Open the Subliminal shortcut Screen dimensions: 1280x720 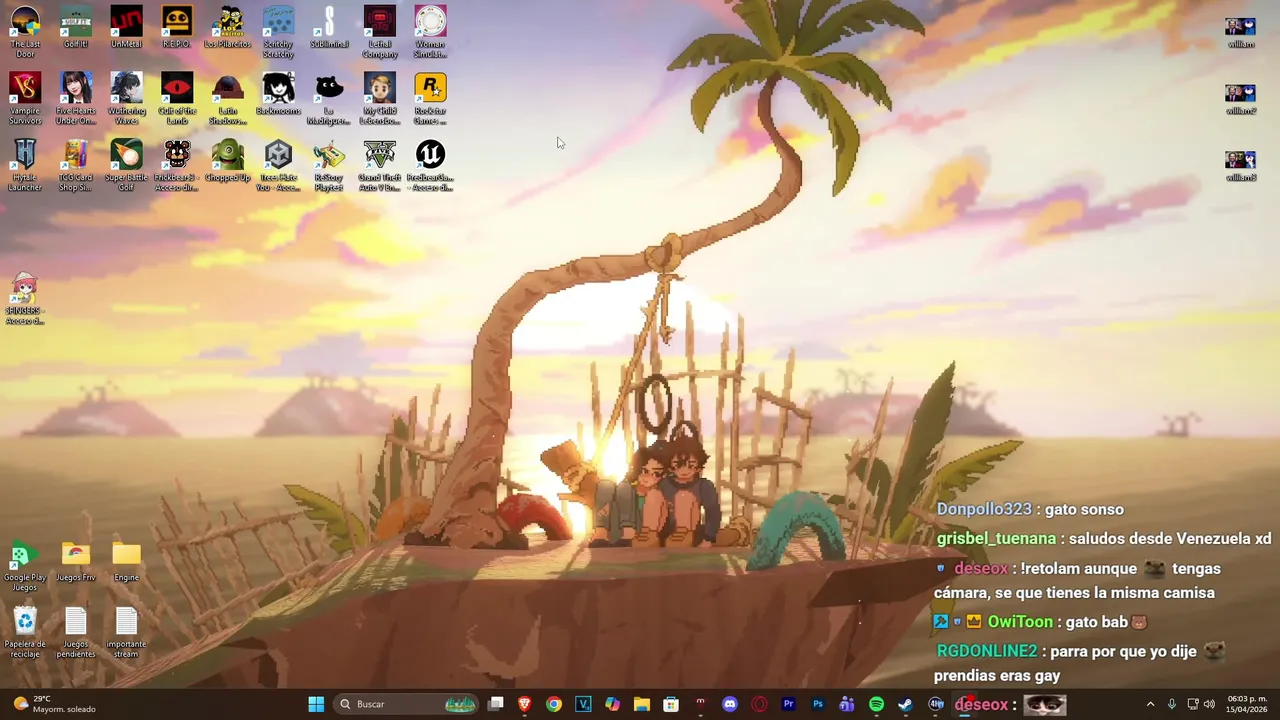pyautogui.click(x=329, y=28)
